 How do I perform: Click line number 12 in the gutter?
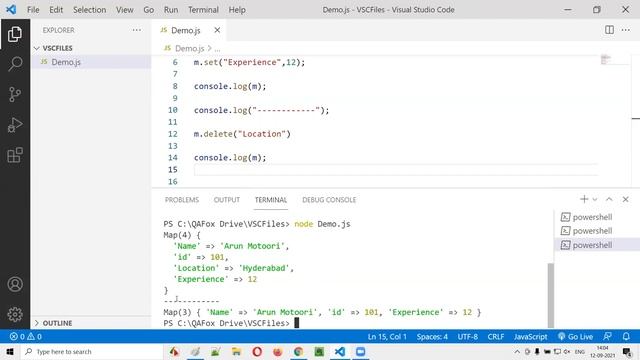173,134
